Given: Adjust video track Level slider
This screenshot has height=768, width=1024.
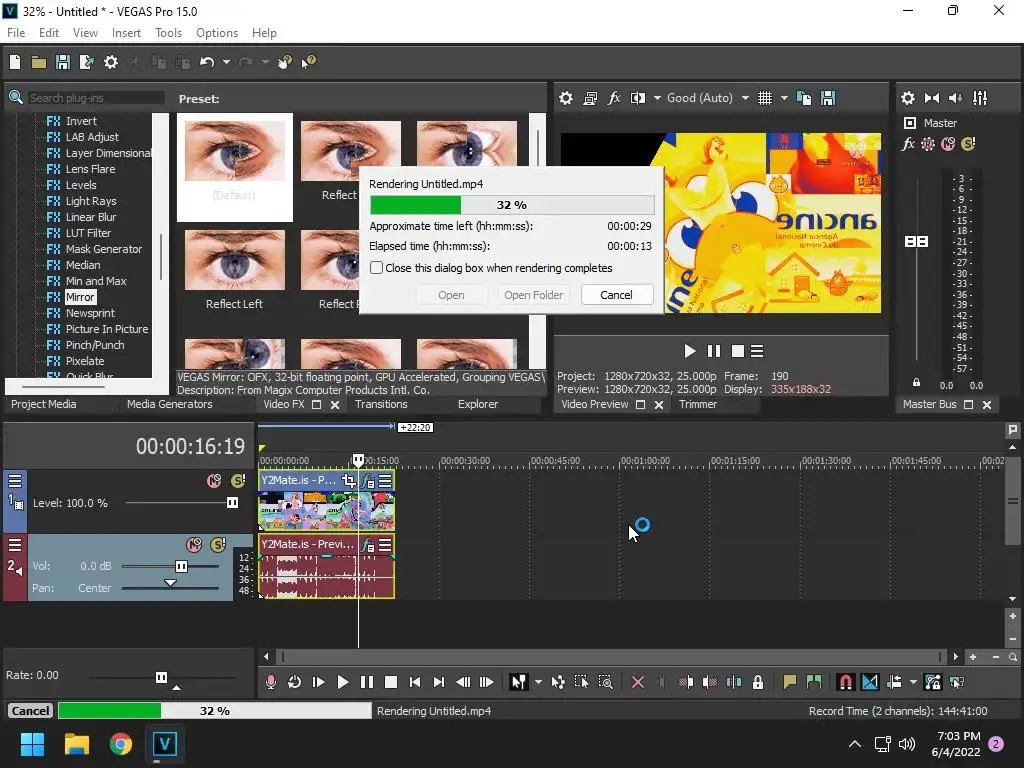Looking at the screenshot, I should click(x=232, y=502).
